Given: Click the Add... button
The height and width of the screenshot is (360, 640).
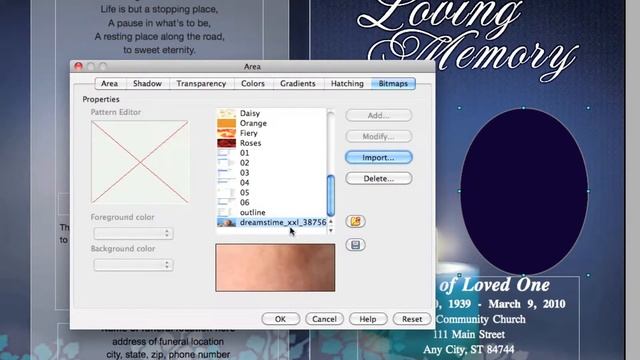Looking at the screenshot, I should tap(378, 116).
